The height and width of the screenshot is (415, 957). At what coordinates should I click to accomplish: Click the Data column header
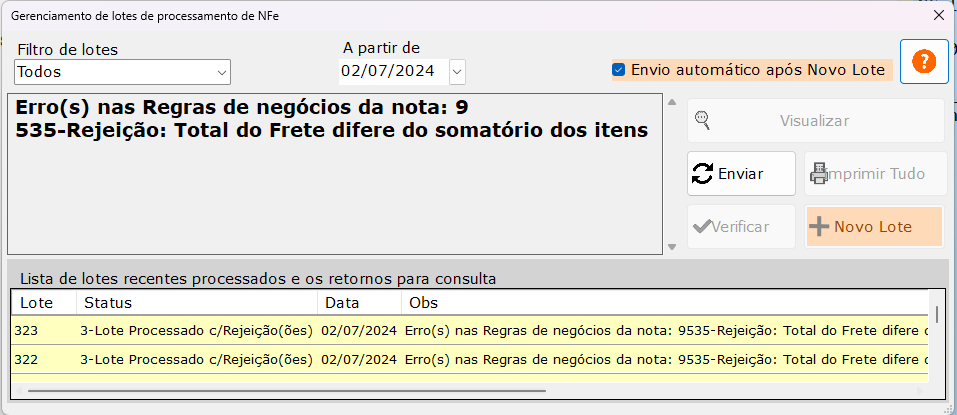340,302
